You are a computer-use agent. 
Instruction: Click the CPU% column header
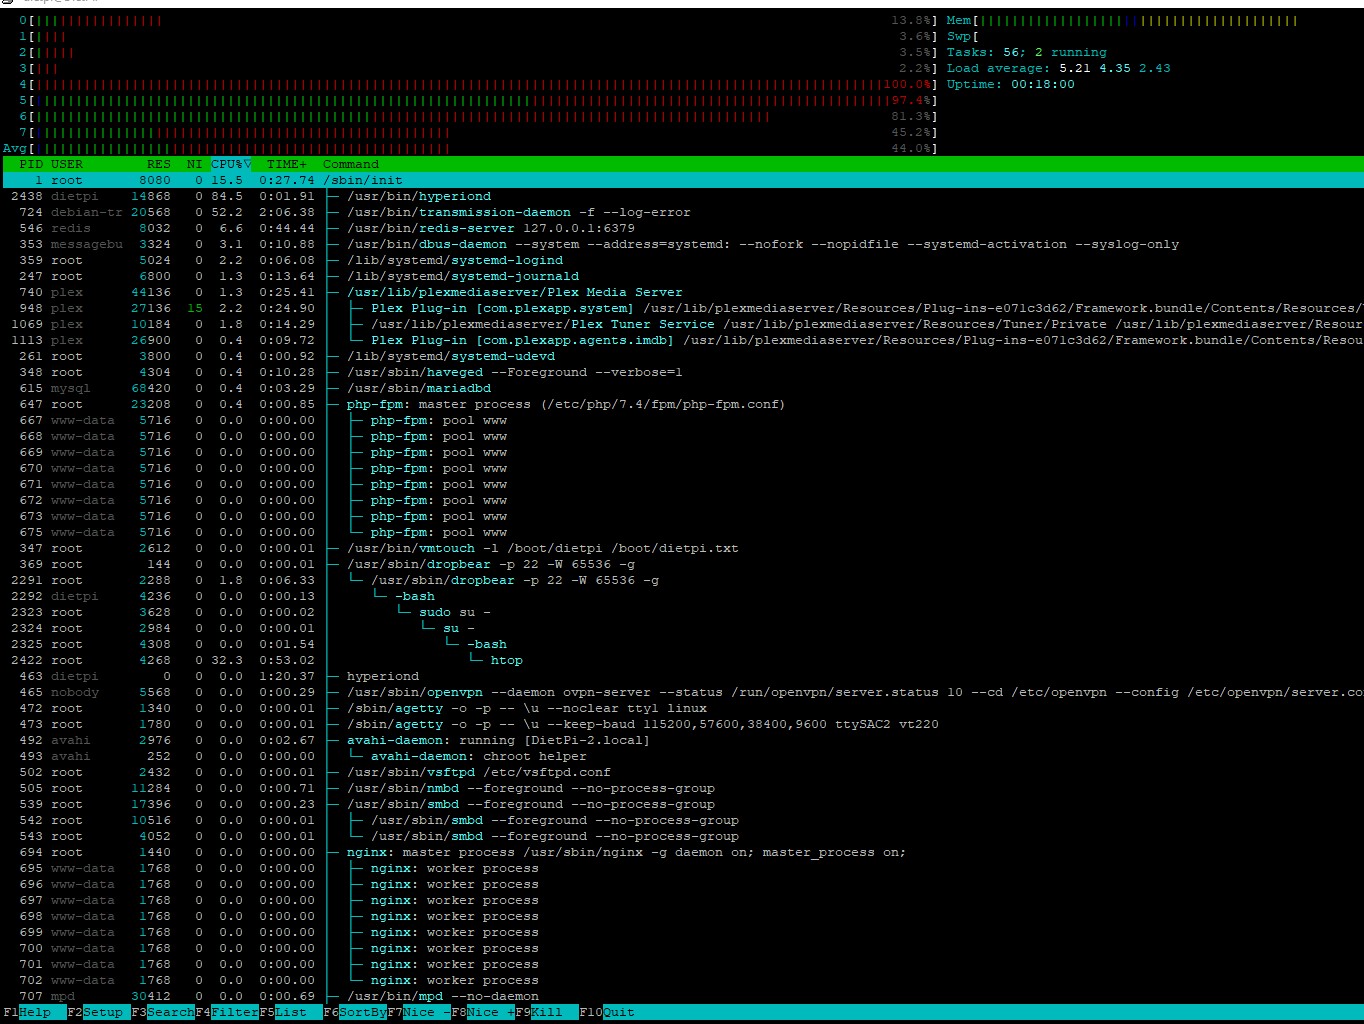pos(231,164)
